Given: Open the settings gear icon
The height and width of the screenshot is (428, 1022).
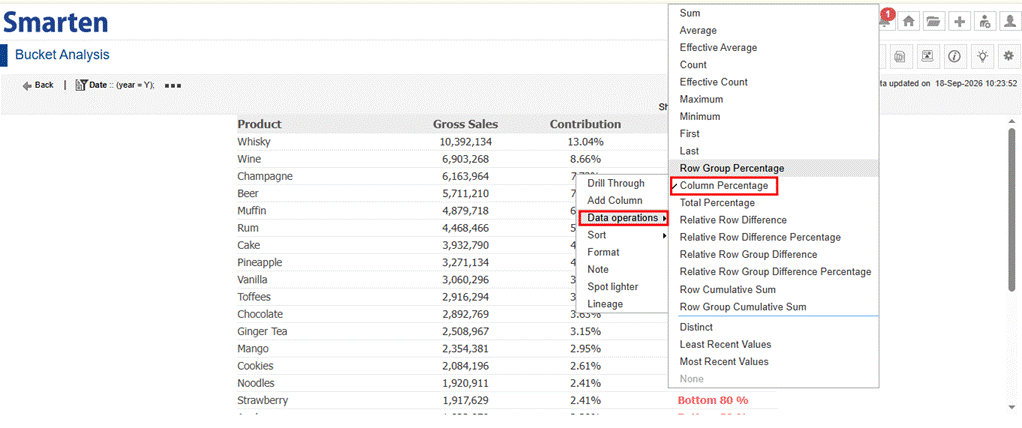Looking at the screenshot, I should point(1010,57).
